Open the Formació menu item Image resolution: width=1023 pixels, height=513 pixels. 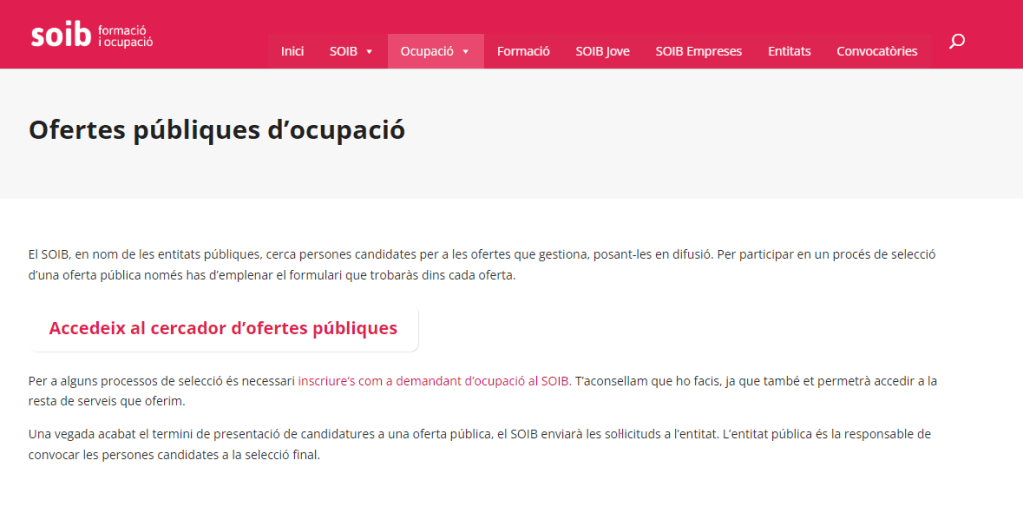tap(523, 51)
